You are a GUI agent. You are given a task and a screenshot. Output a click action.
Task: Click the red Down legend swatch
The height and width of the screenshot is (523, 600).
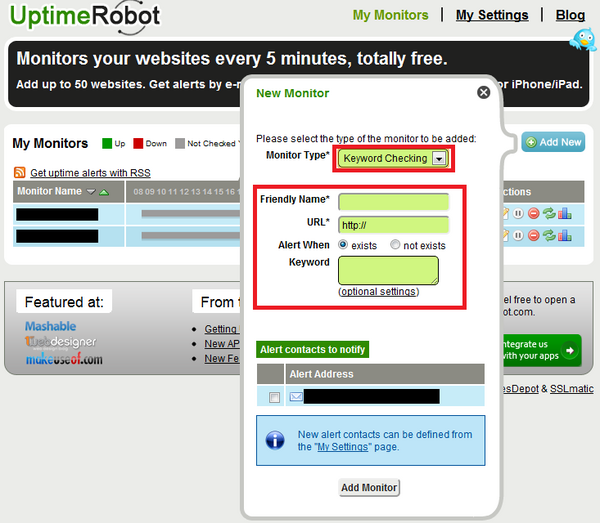coord(138,143)
